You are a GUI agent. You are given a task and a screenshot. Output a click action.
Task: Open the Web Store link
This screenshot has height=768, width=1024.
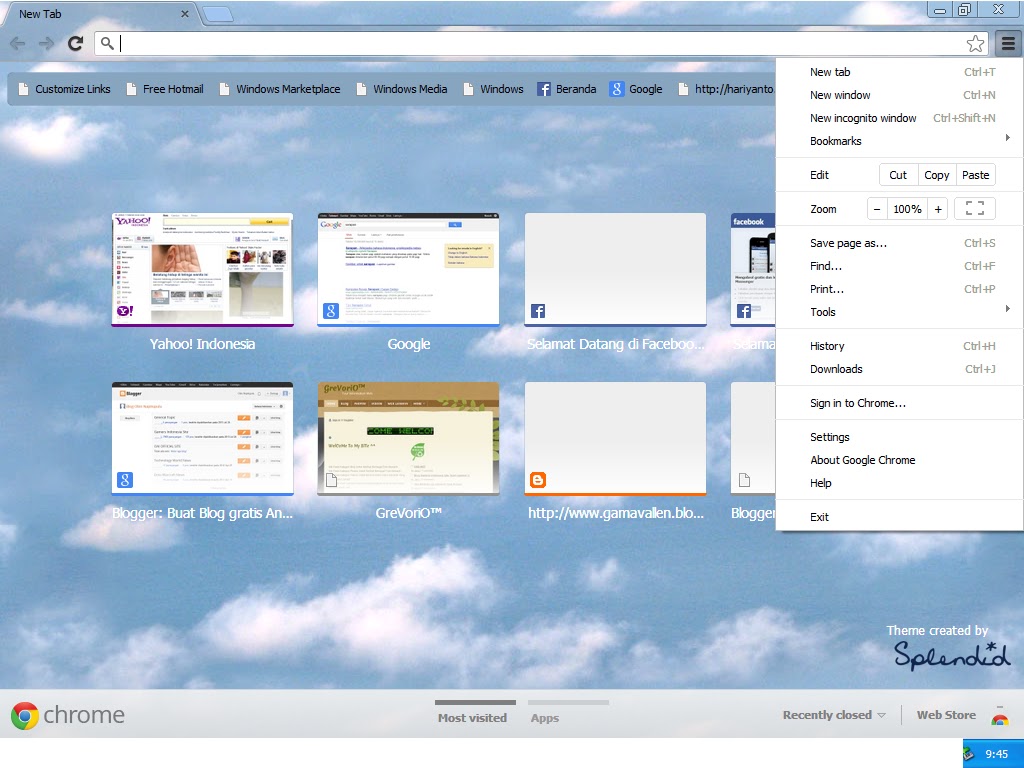click(946, 715)
